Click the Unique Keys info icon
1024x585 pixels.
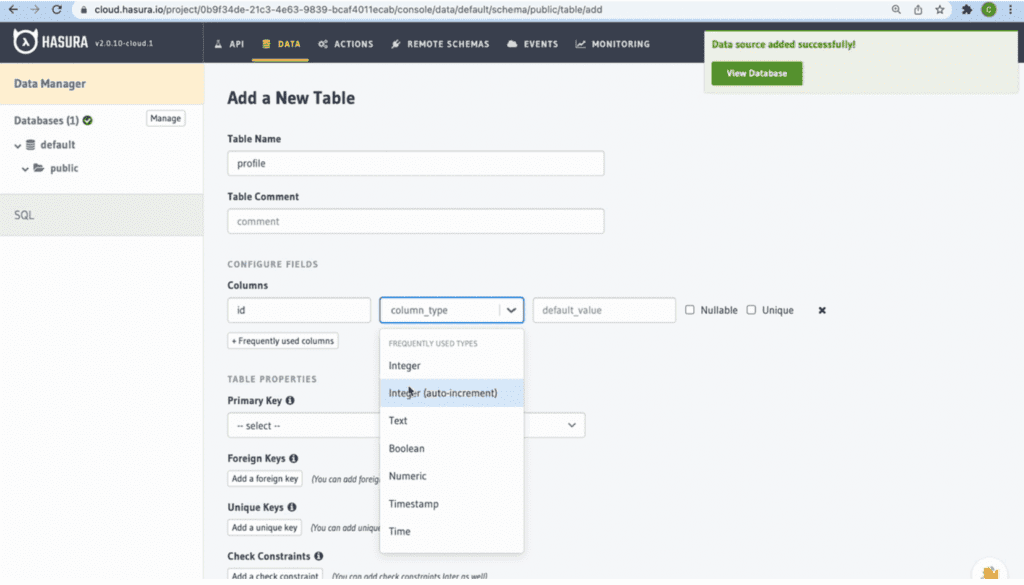pyautogui.click(x=292, y=507)
